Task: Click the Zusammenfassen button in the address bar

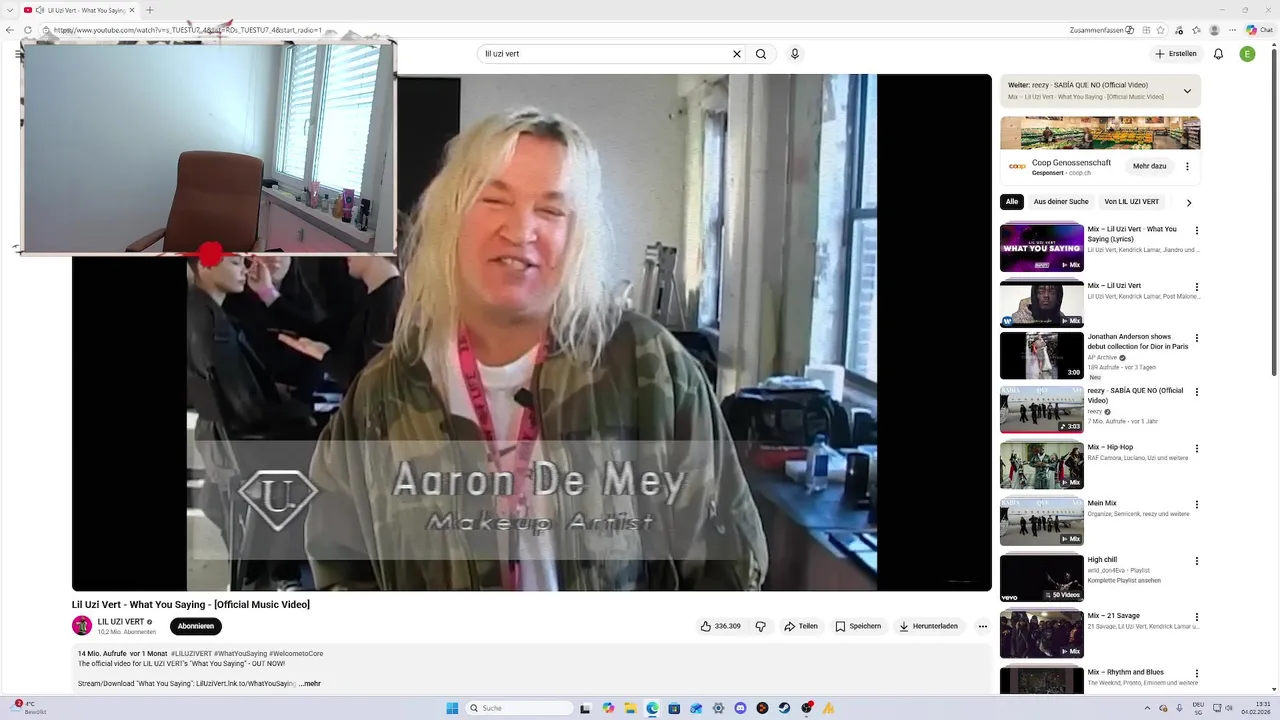Action: tap(1101, 30)
